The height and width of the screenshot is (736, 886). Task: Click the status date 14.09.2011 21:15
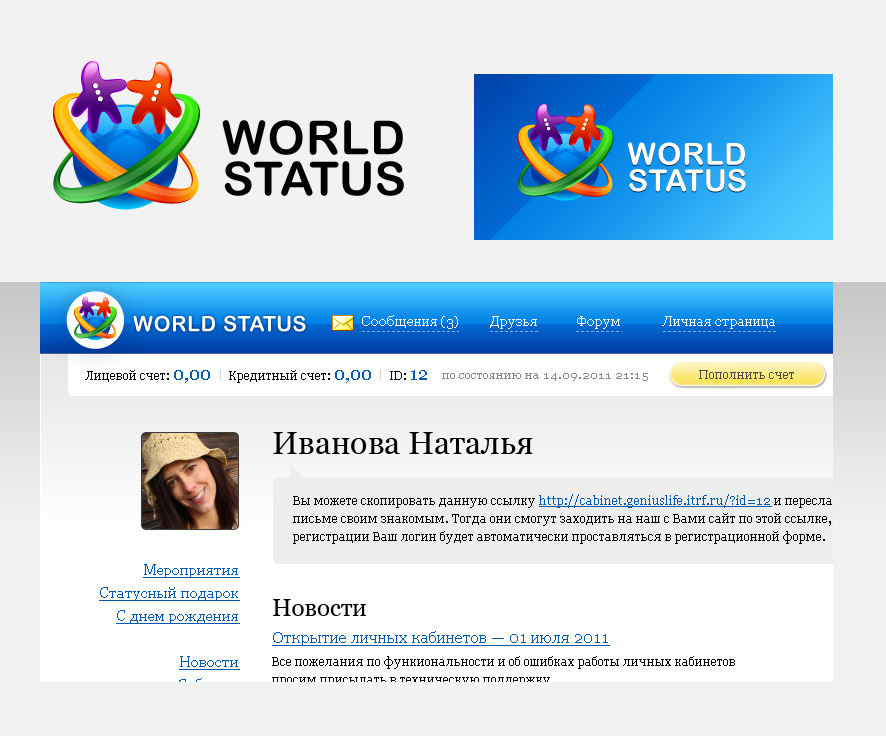pos(596,376)
